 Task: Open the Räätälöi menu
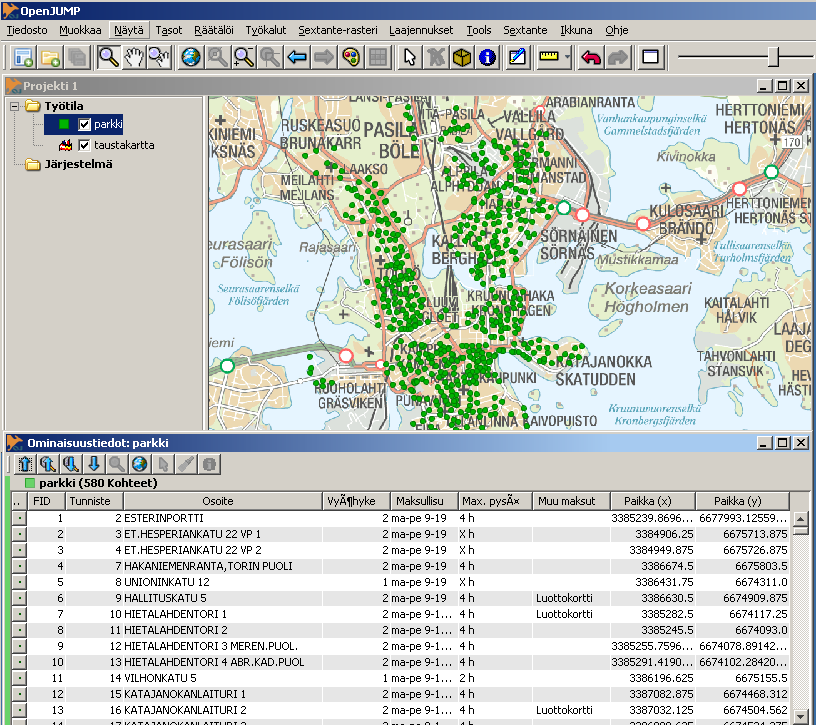pyautogui.click(x=214, y=30)
